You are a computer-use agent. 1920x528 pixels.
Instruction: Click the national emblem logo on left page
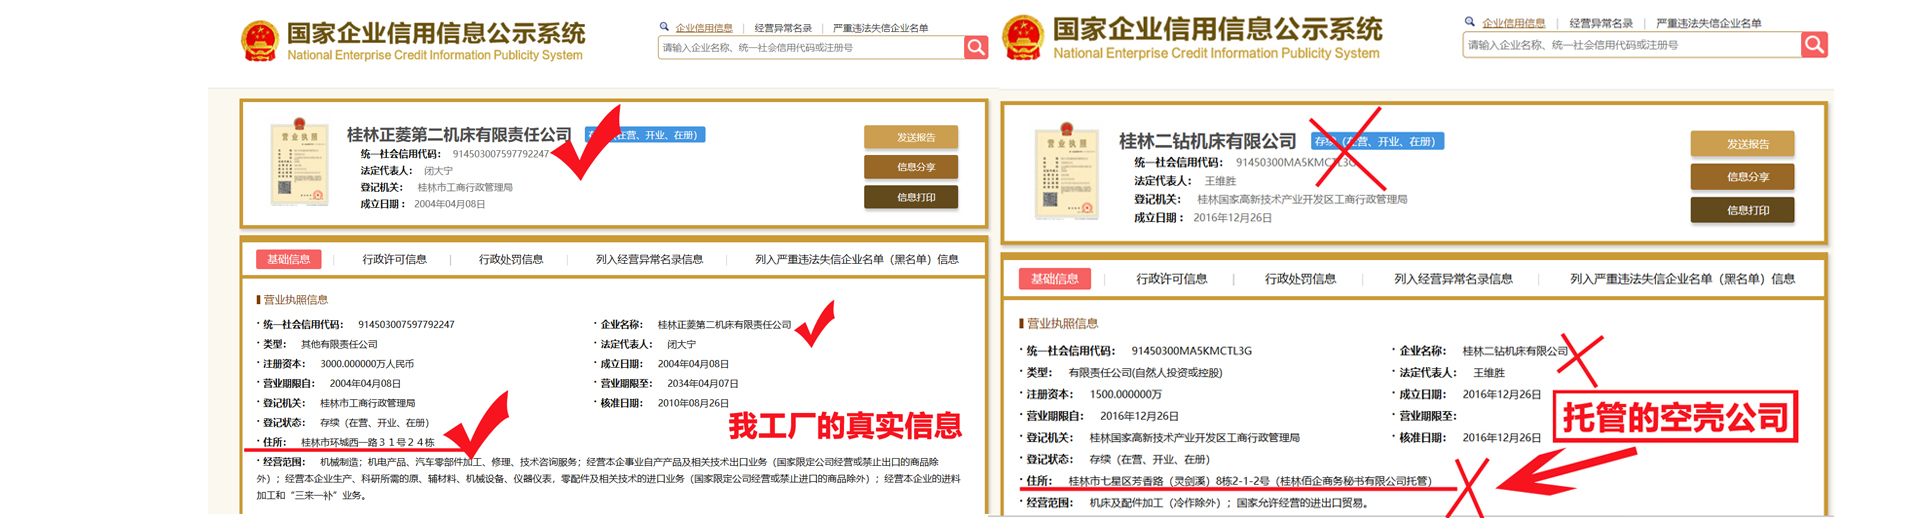coord(260,42)
